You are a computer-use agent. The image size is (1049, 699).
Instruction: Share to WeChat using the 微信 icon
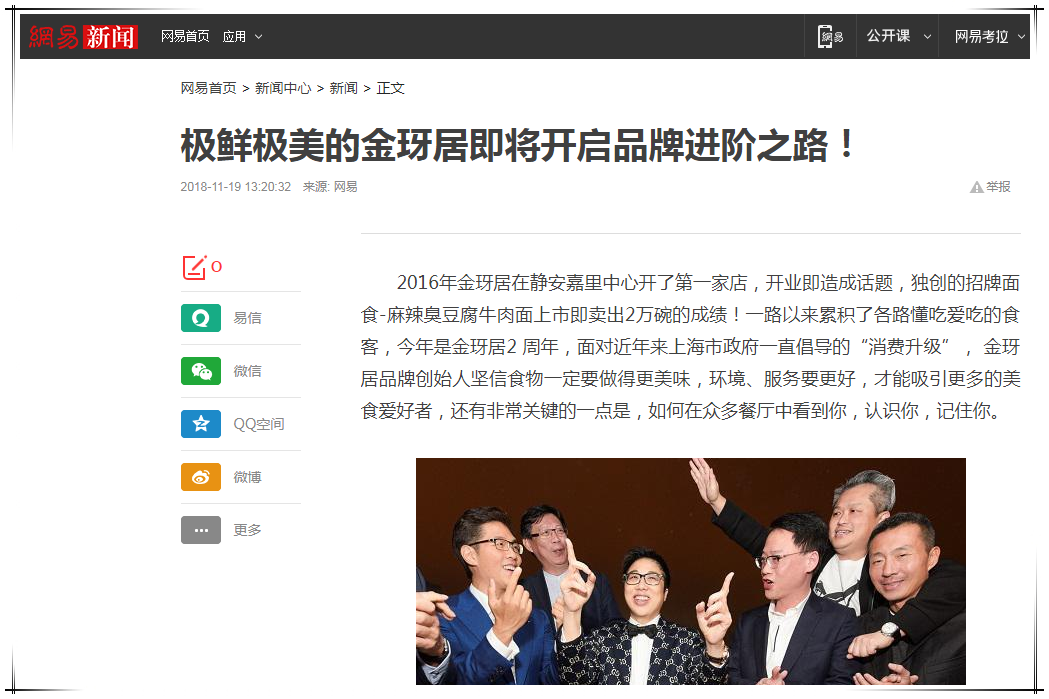(201, 371)
